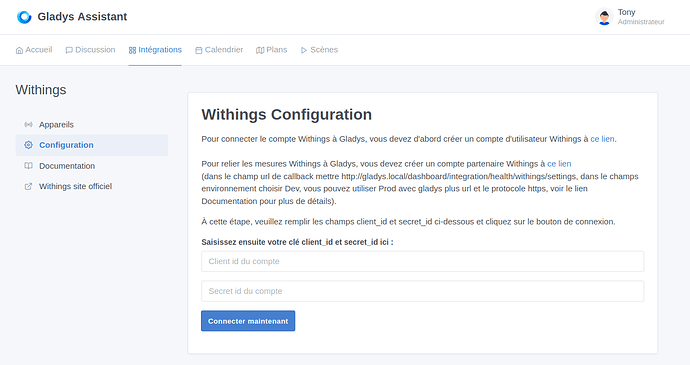Click the chat bubble icon beside Discussion
The image size is (690, 365).
click(x=69, y=50)
